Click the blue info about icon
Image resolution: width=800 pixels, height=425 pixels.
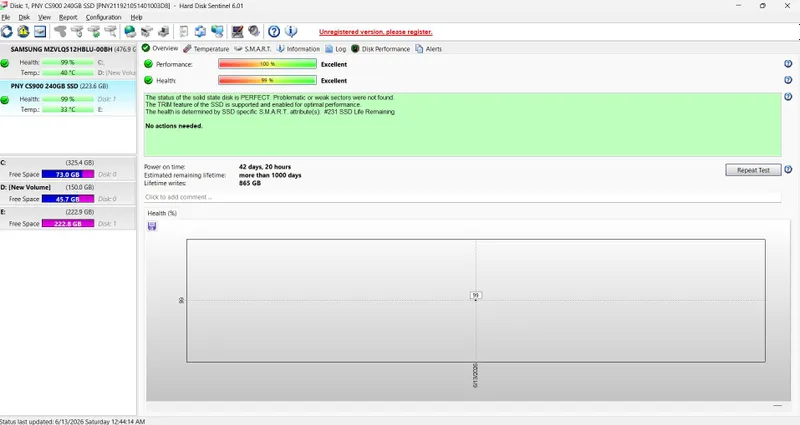291,32
